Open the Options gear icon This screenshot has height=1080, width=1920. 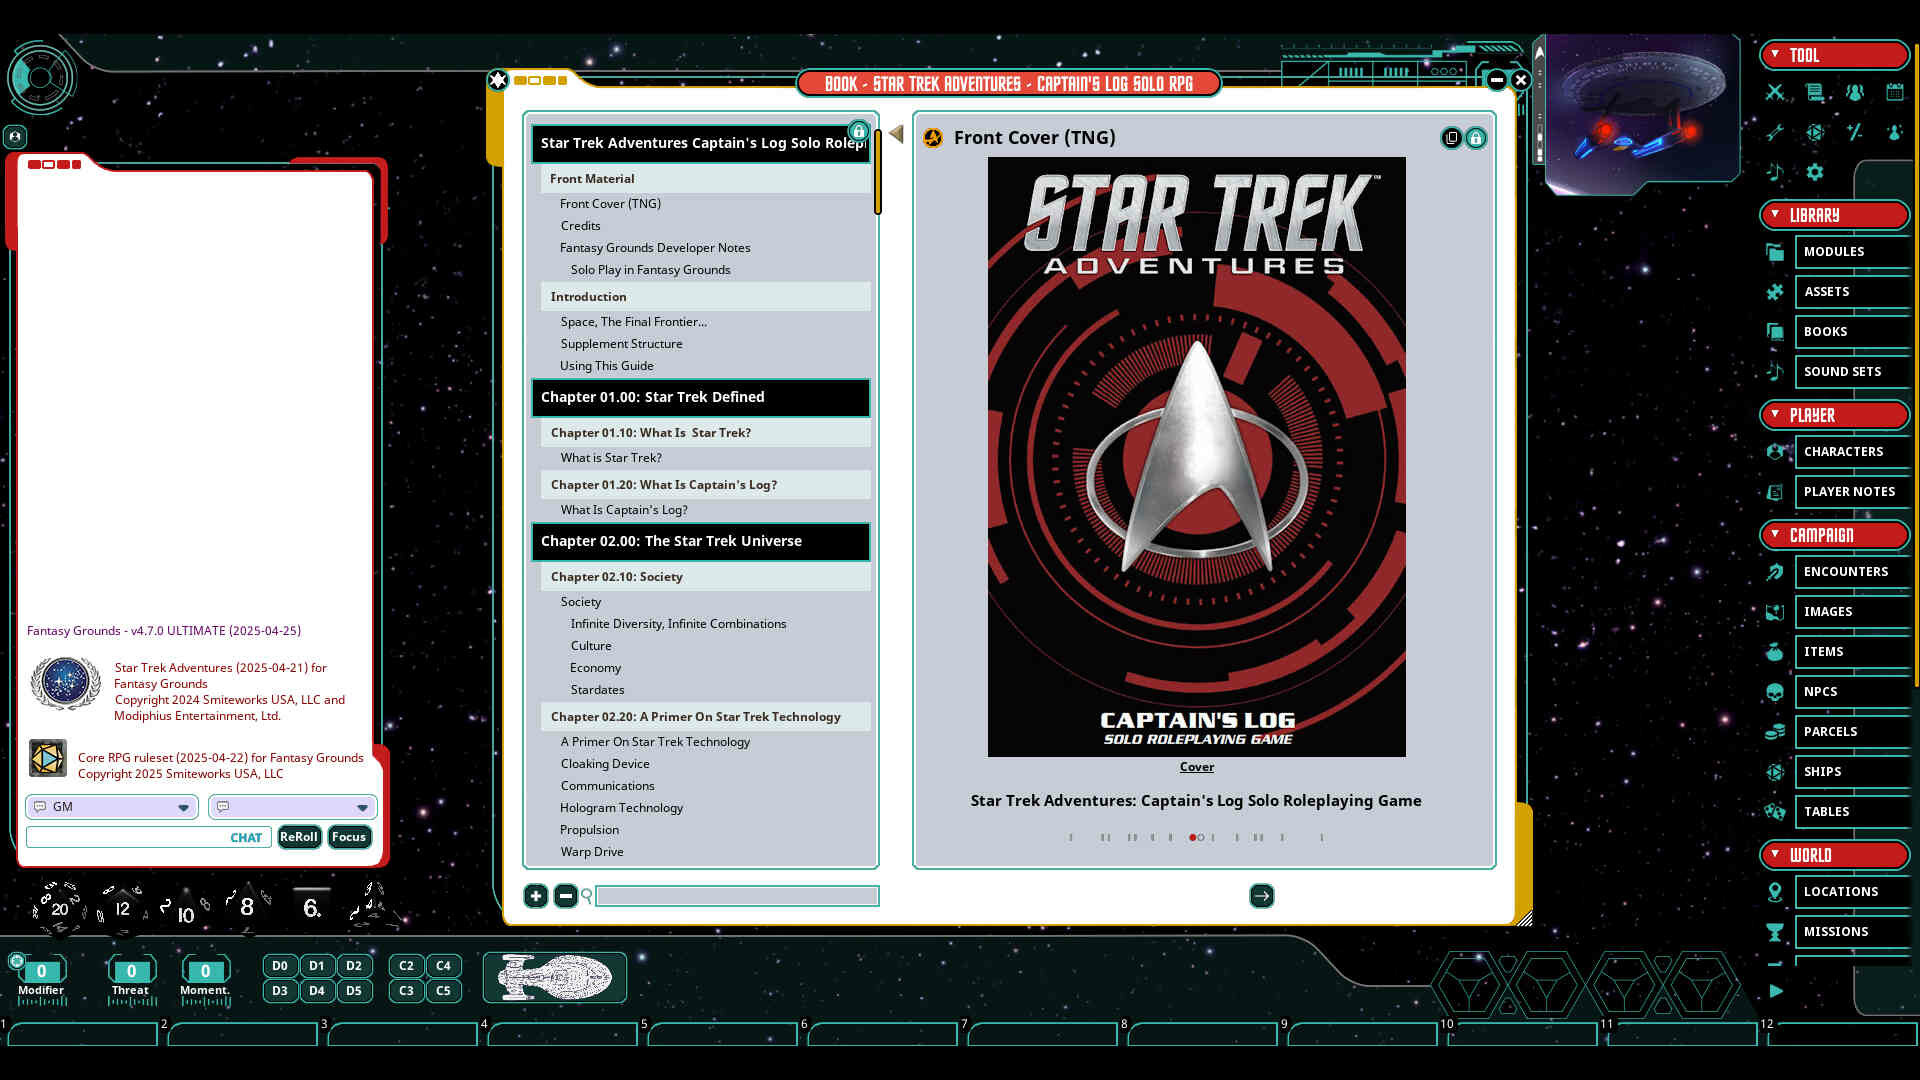coord(1815,172)
